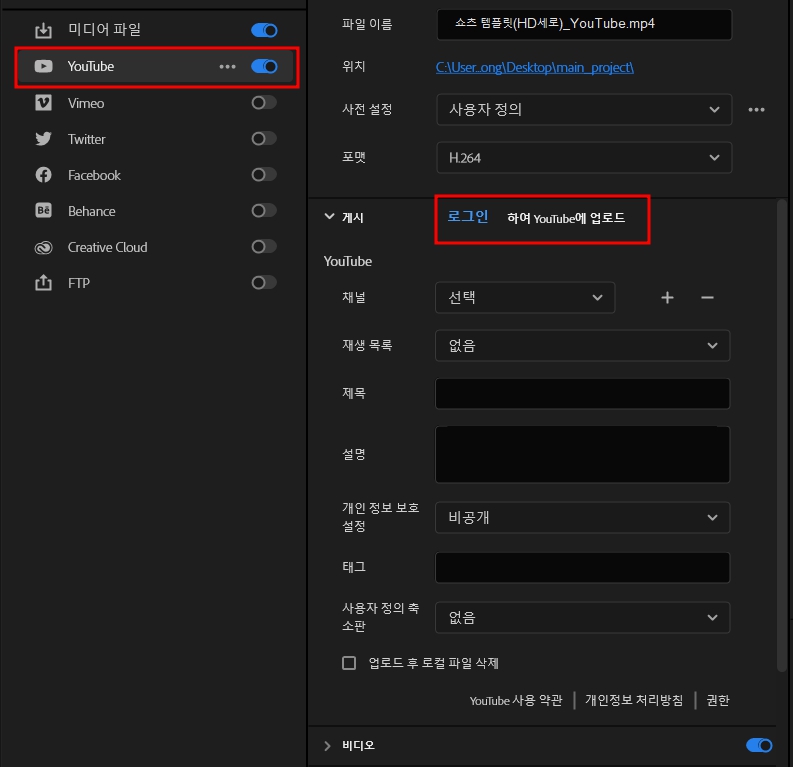Open preset more options dots
The image size is (793, 767).
coord(757,110)
